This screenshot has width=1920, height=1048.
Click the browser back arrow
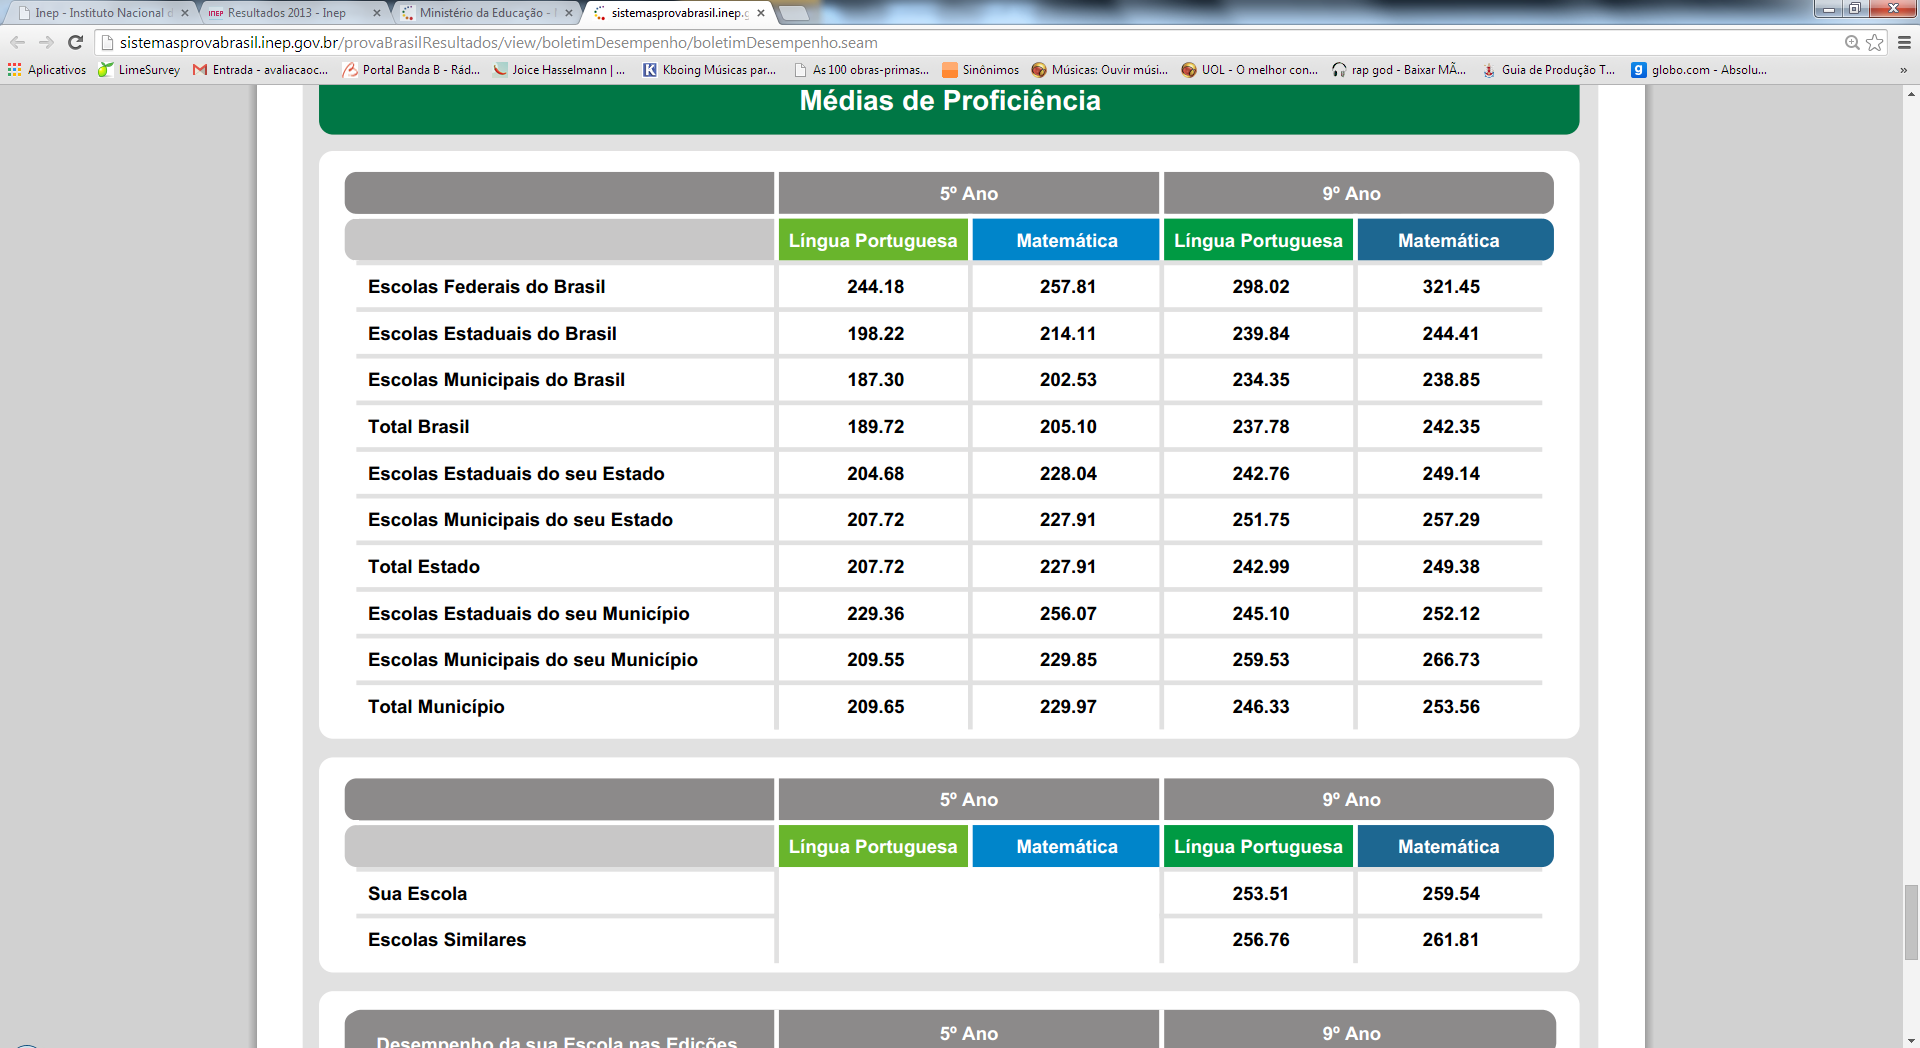[17, 42]
